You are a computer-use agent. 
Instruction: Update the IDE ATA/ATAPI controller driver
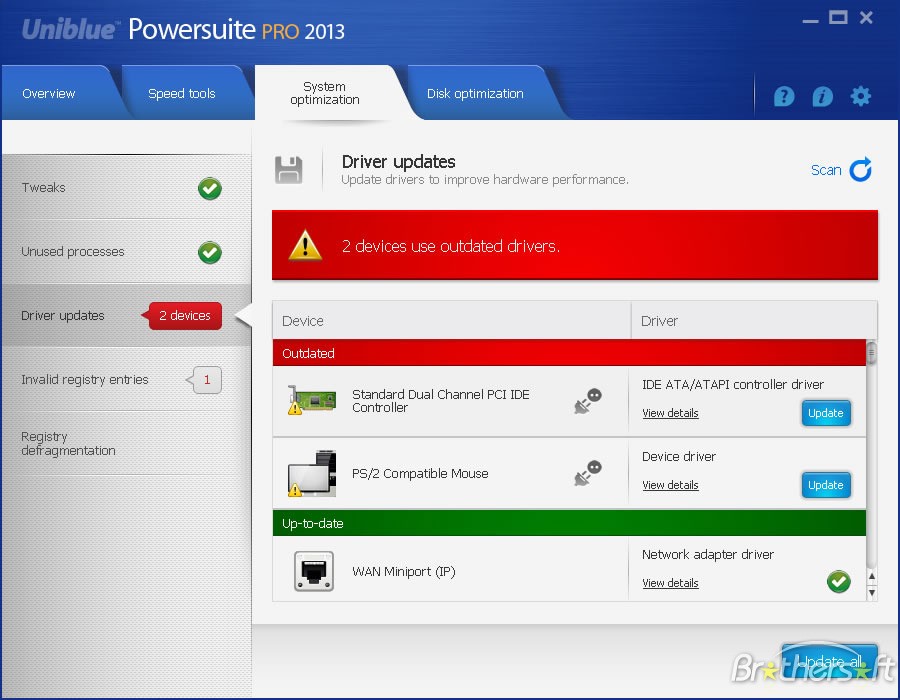click(x=825, y=413)
